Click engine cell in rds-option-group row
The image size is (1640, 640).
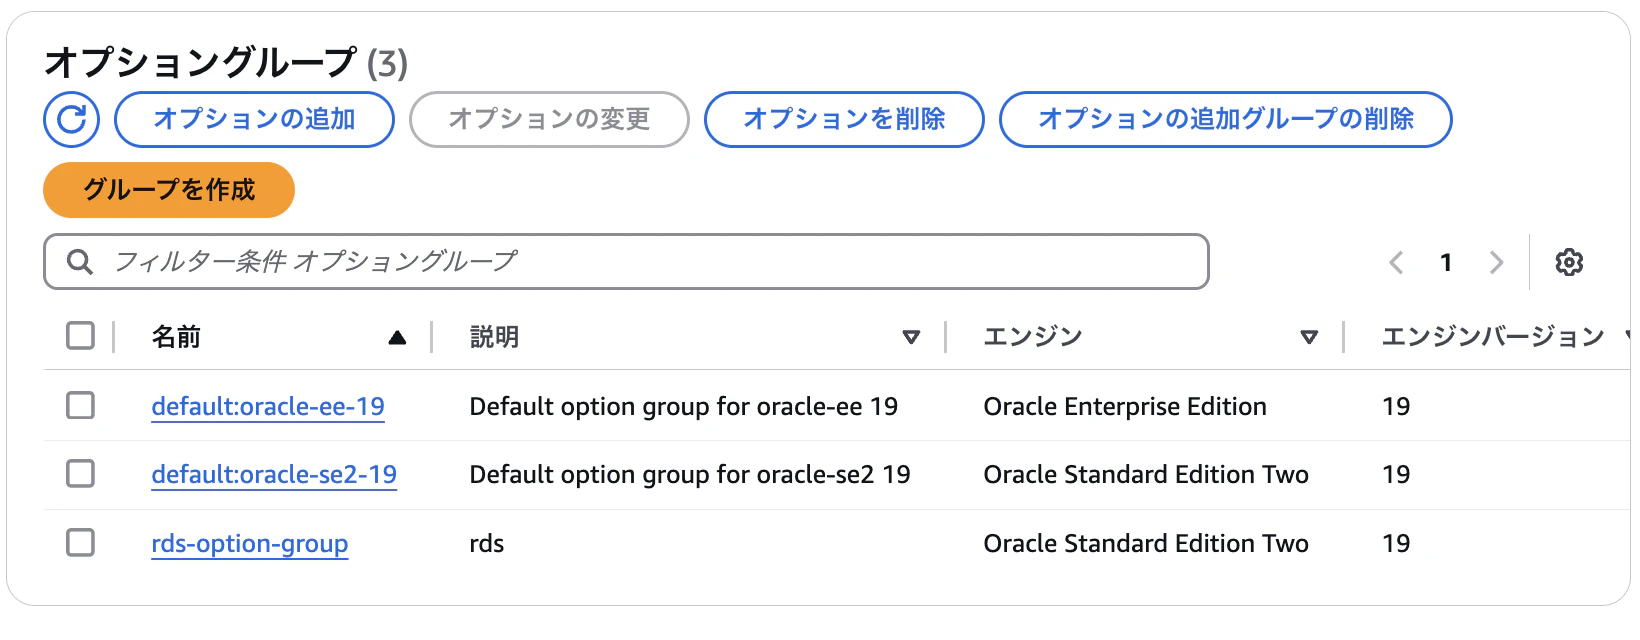click(x=1146, y=544)
